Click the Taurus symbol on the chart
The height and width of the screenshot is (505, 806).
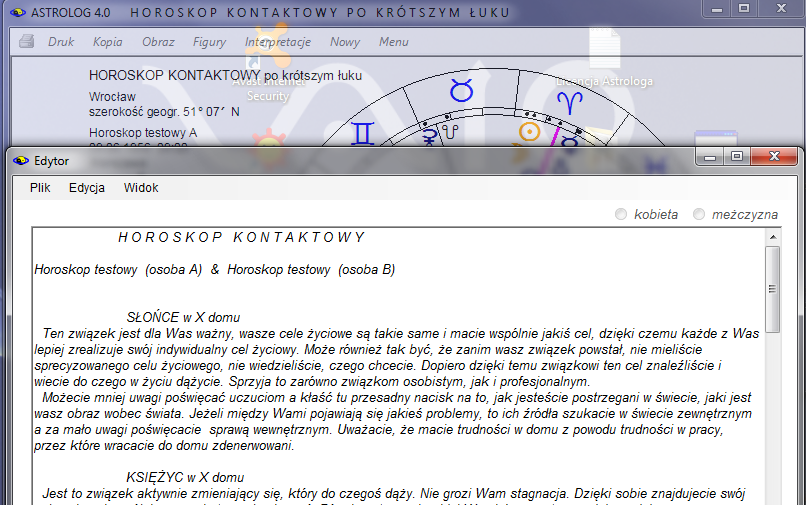[x=461, y=90]
